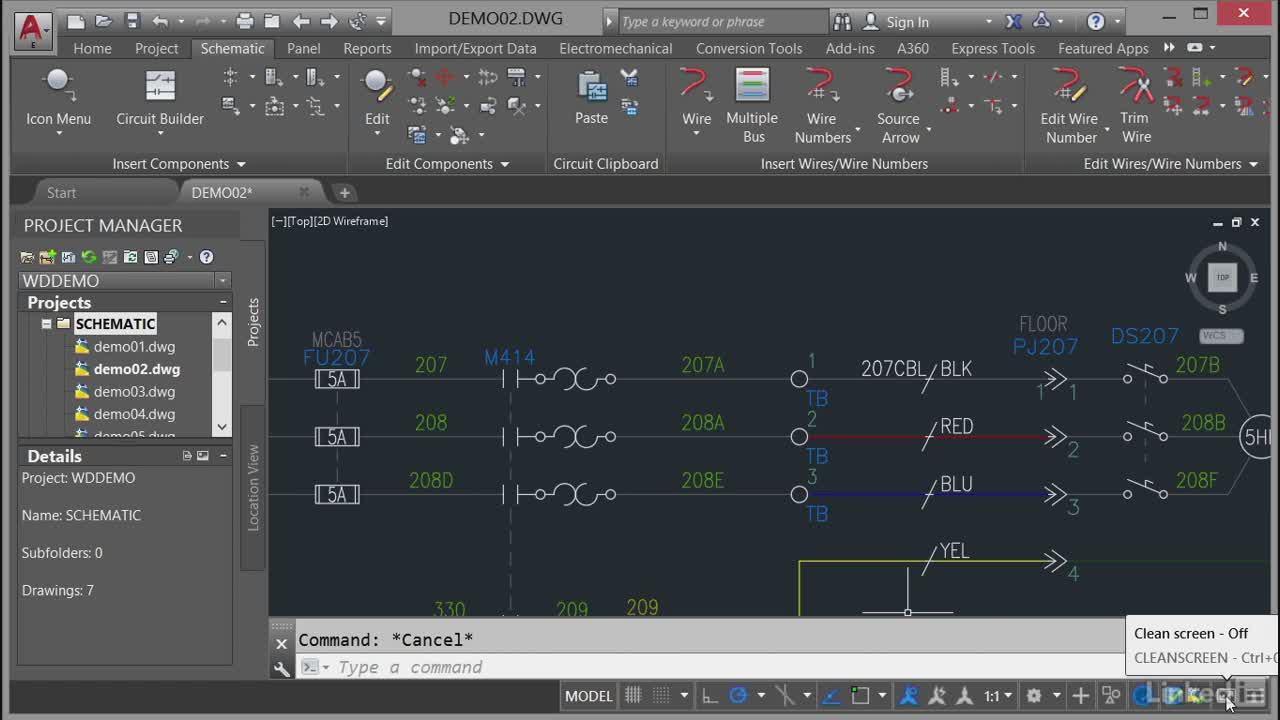Toggle annotation visibility in status bar
The image size is (1280, 720).
point(909,696)
